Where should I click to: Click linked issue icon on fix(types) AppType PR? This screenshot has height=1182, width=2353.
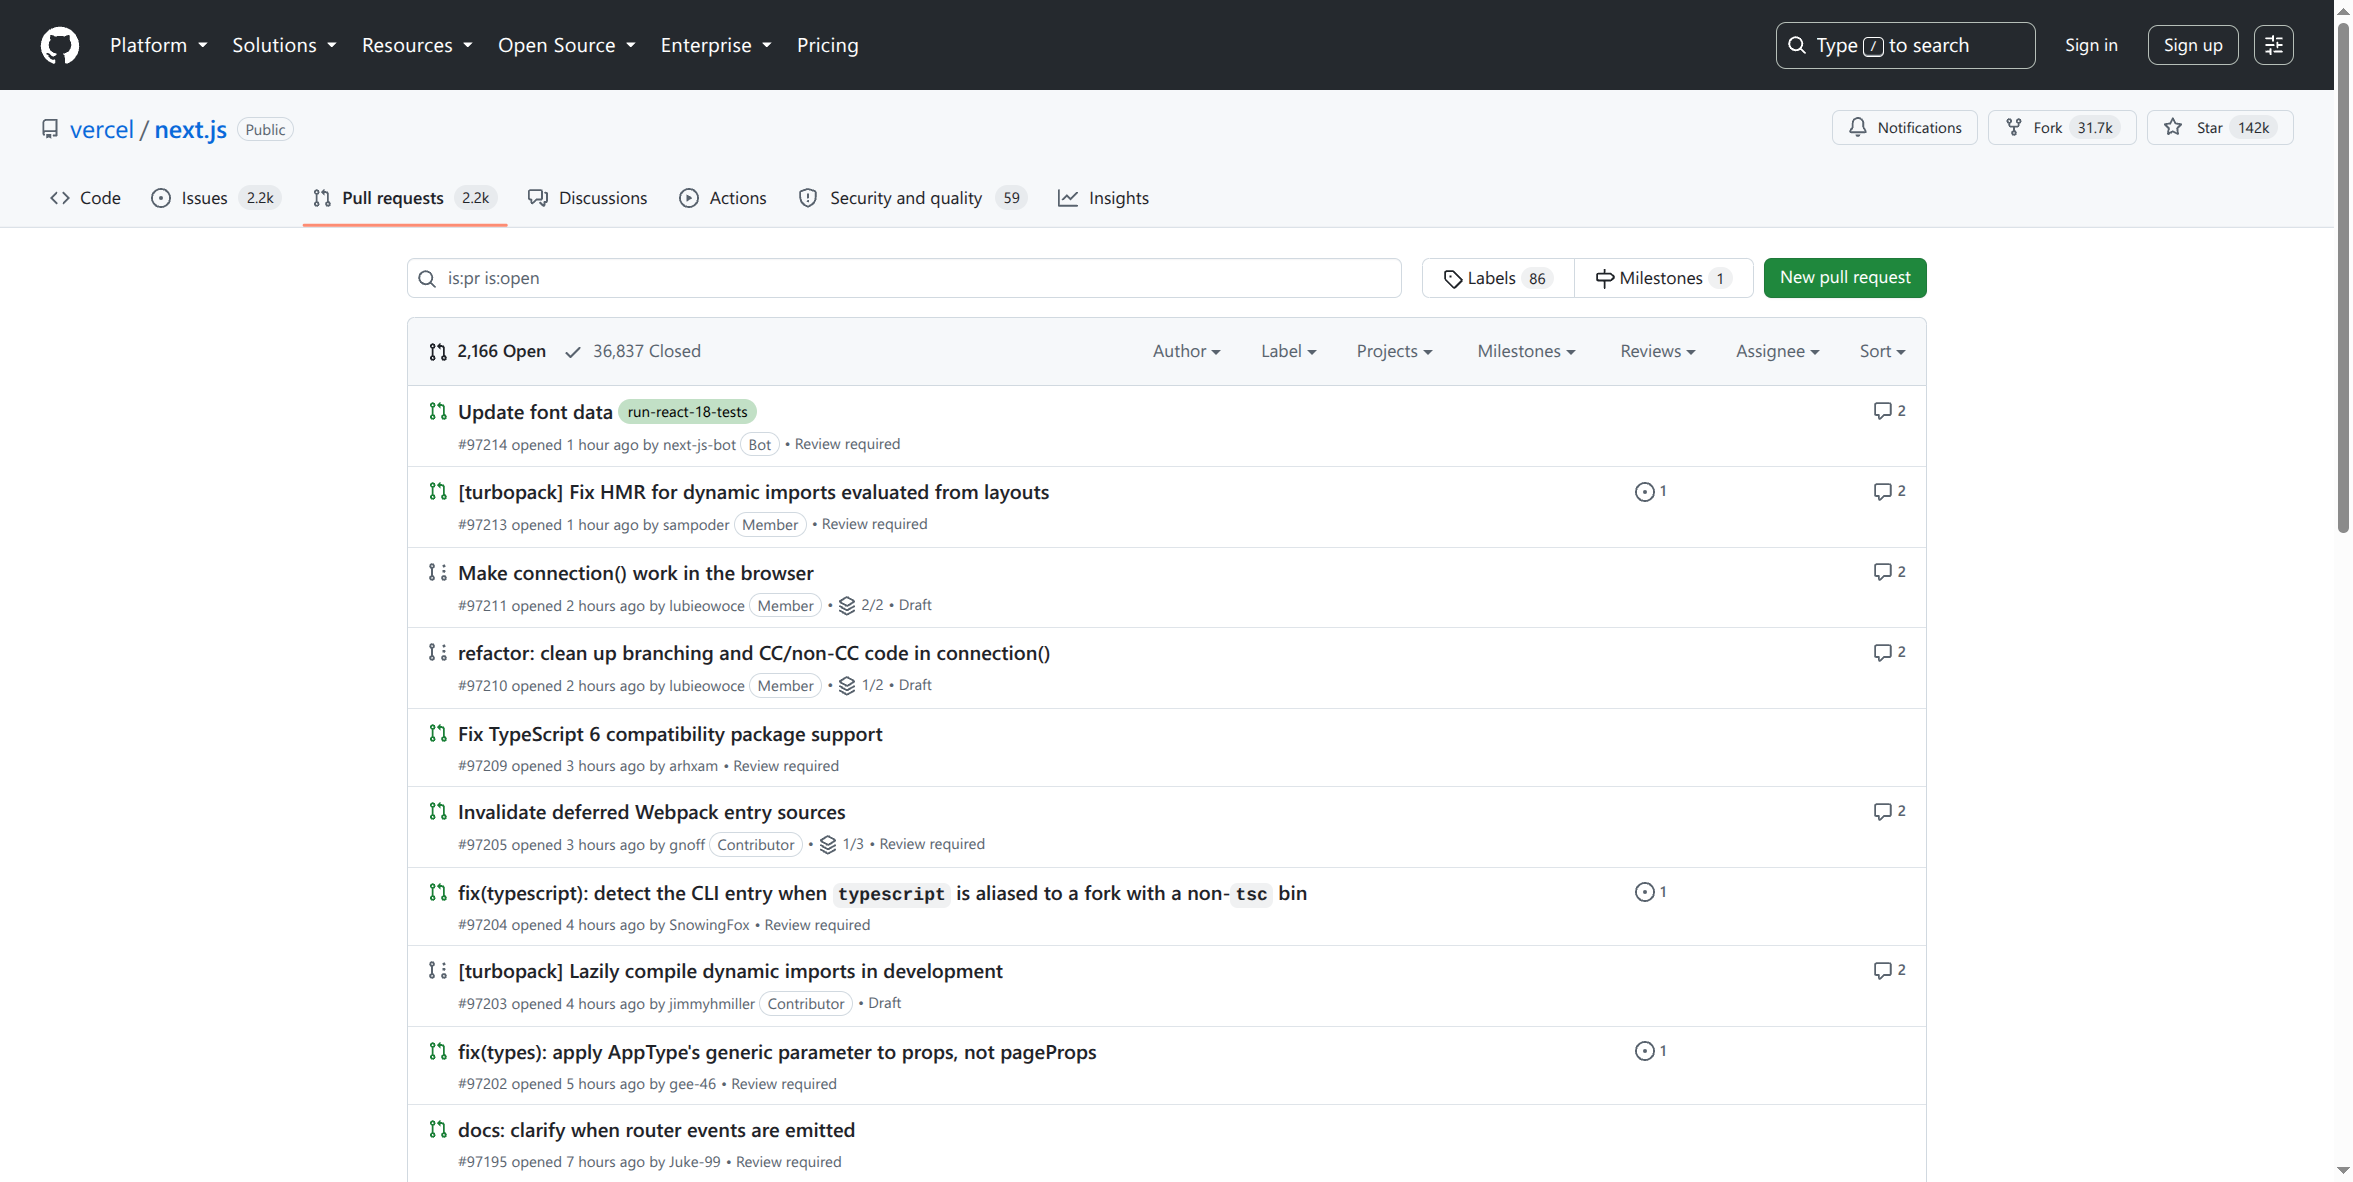[1644, 1051]
